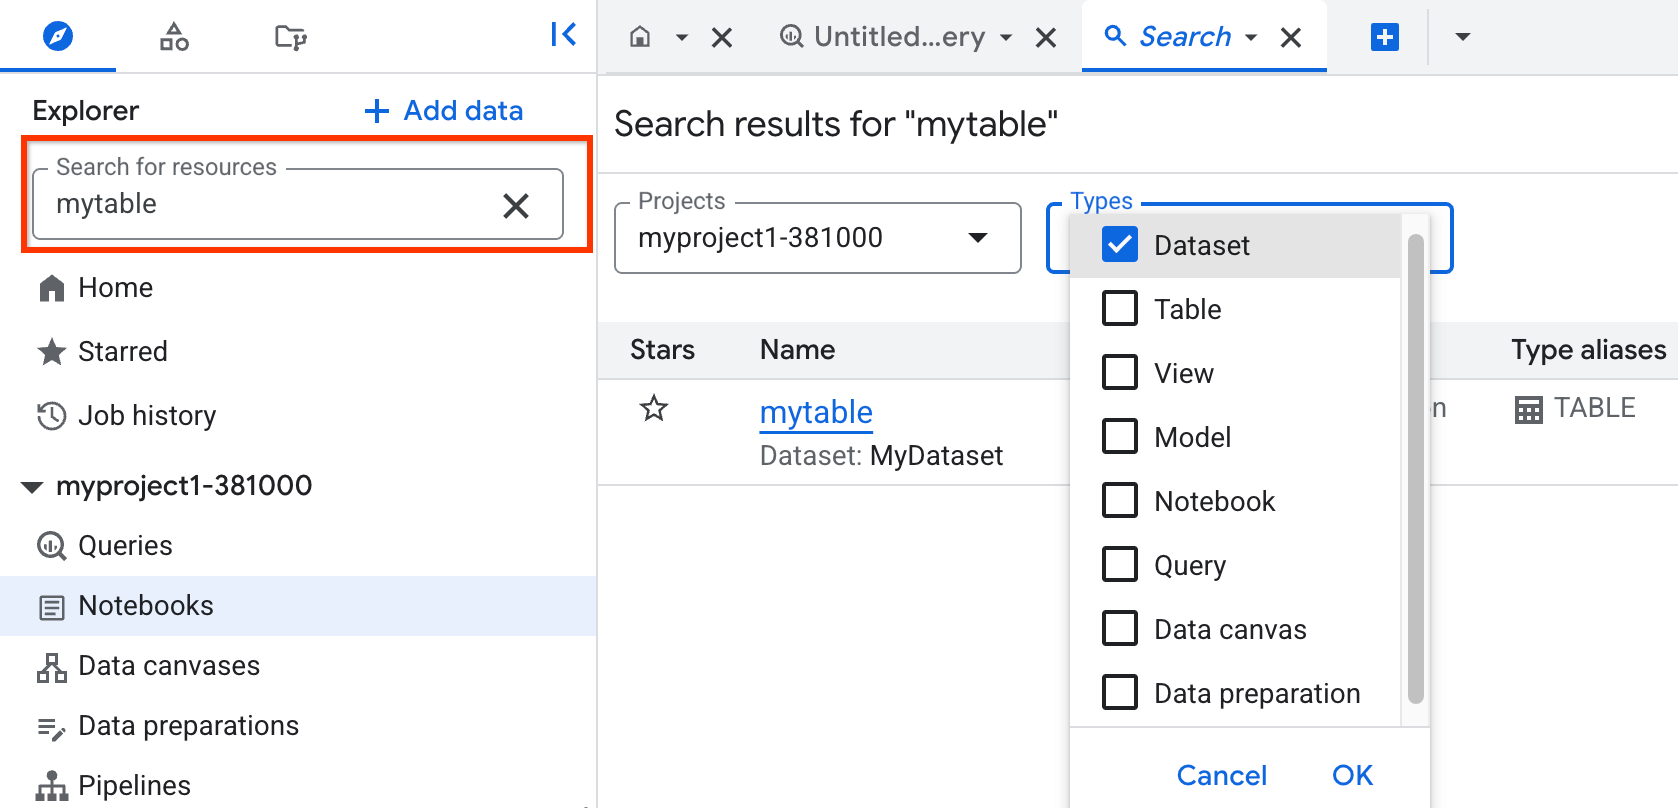The width and height of the screenshot is (1678, 808).
Task: Select Notebooks in the Explorer tree
Action: [x=146, y=606]
